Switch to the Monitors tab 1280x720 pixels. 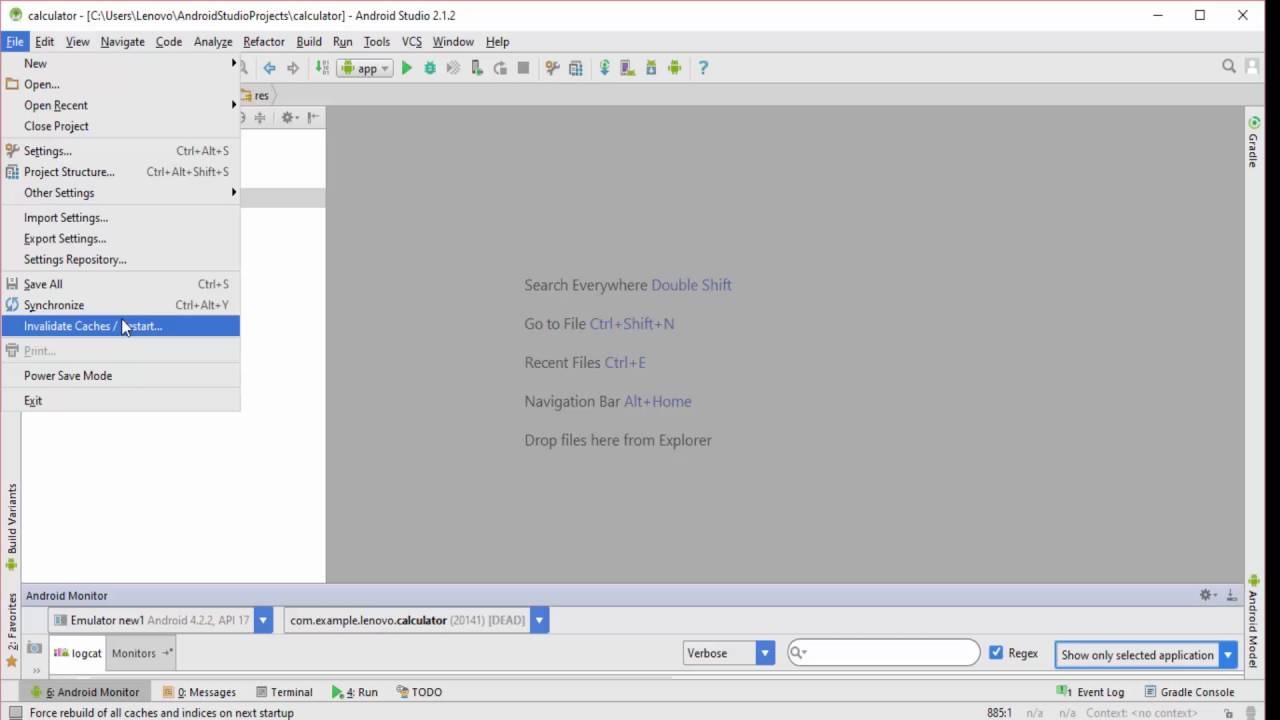pos(141,653)
